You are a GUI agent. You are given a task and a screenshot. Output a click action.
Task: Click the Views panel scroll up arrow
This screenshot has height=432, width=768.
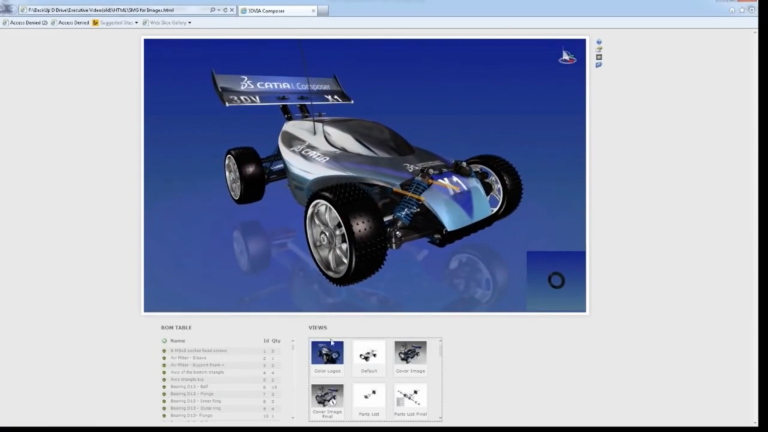(440, 341)
